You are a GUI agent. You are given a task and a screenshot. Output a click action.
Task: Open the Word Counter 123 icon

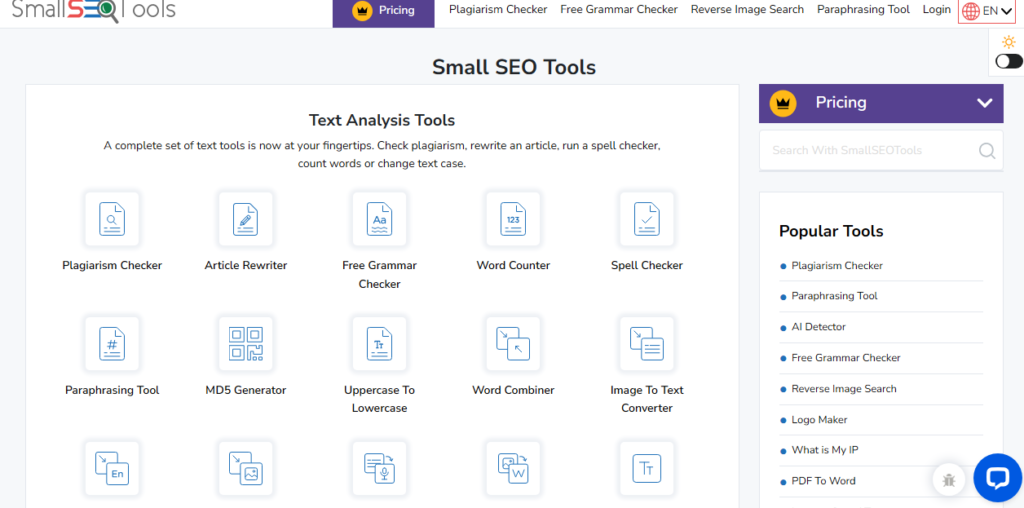coord(513,219)
